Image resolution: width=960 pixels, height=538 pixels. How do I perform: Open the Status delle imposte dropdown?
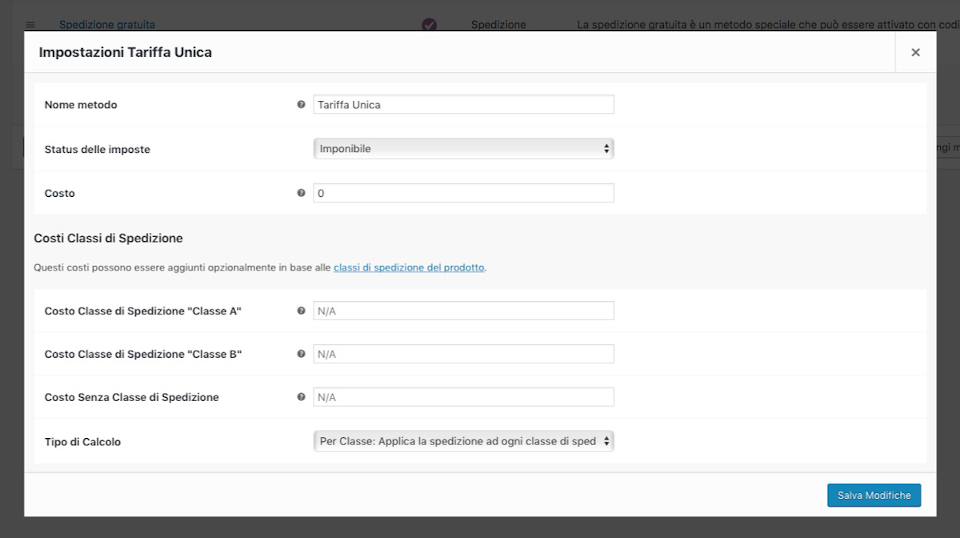pos(463,149)
